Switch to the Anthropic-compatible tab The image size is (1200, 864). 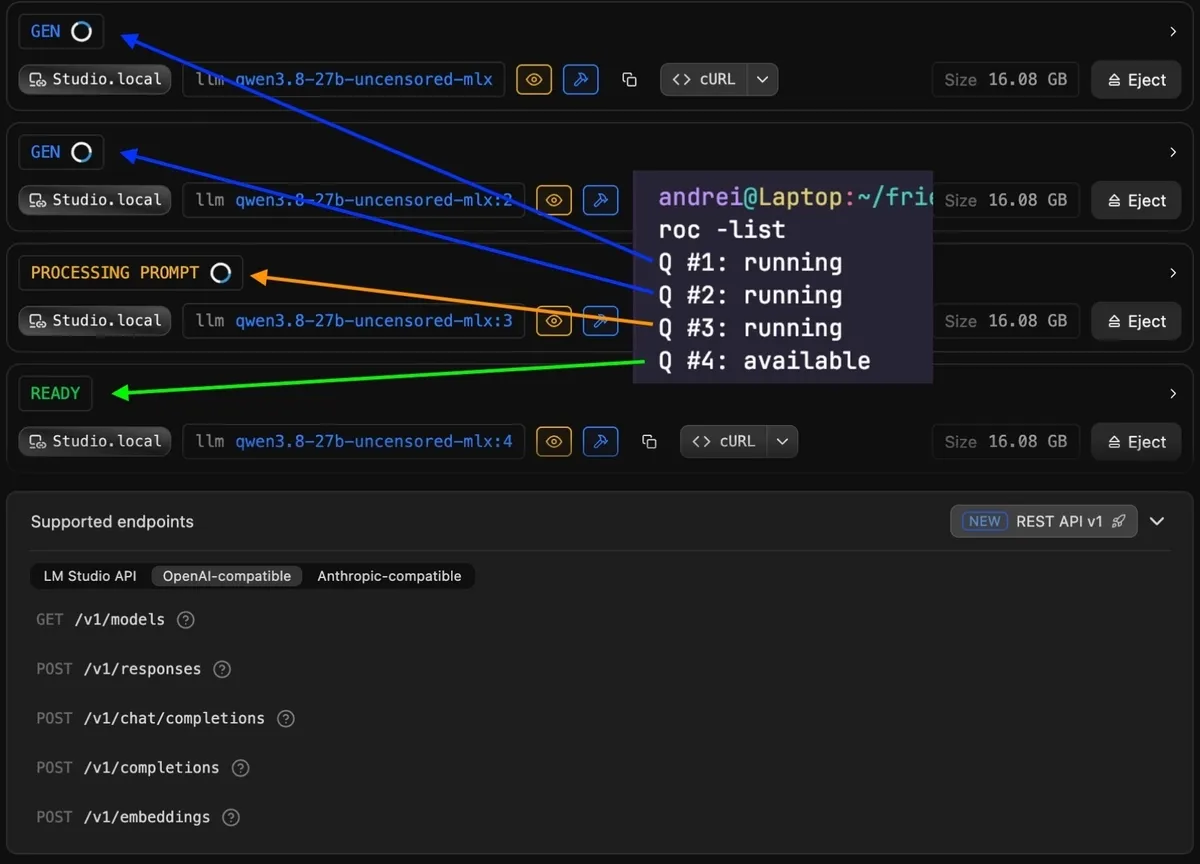[389, 576]
